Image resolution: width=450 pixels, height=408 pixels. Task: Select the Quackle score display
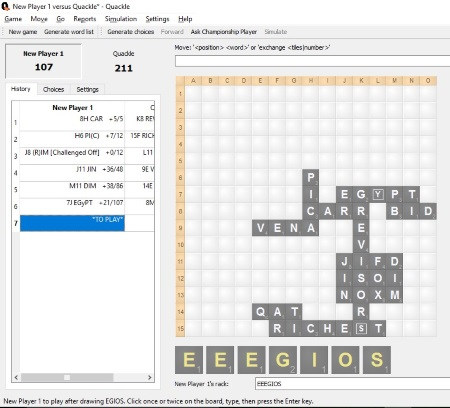coord(123,62)
